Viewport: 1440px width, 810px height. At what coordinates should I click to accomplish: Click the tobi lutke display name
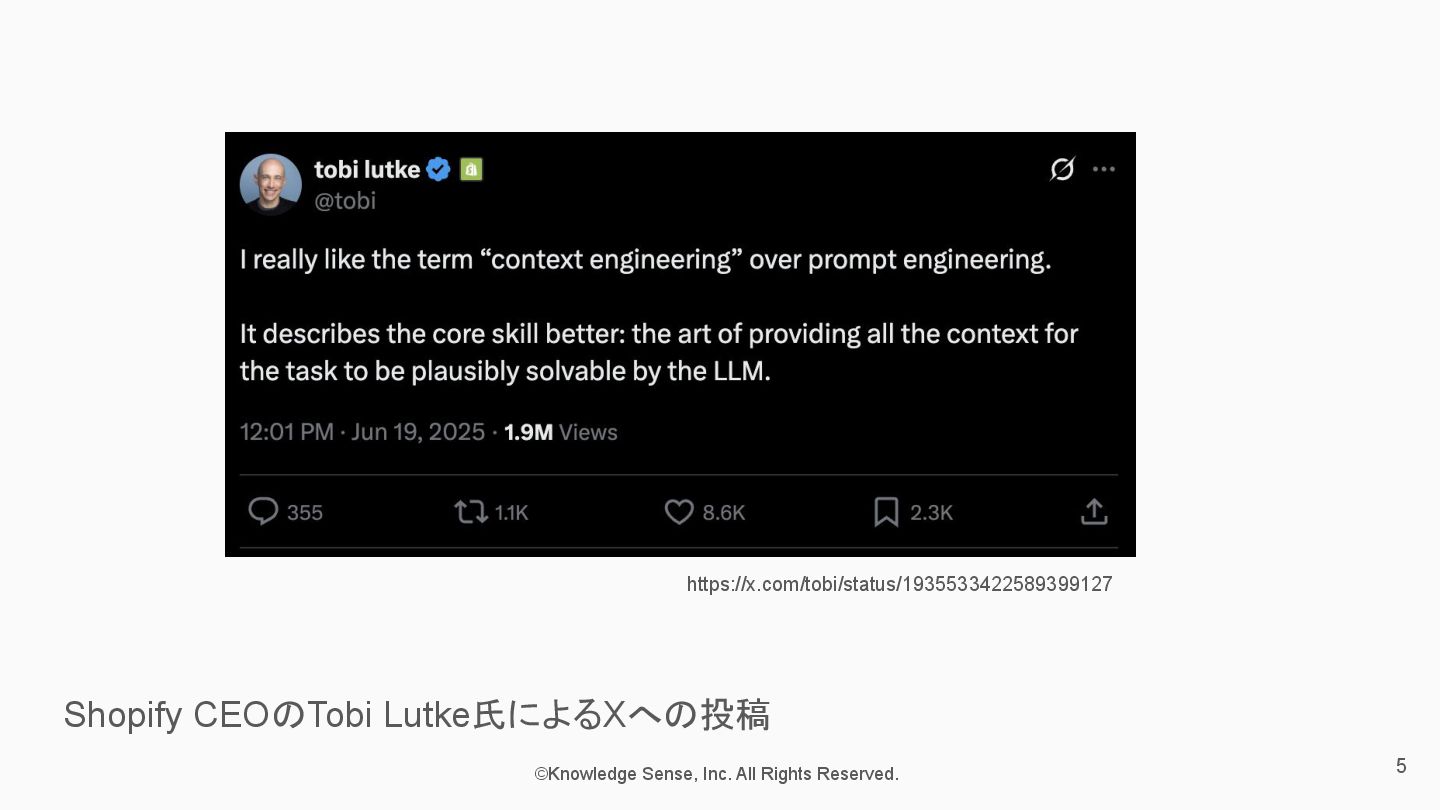(x=367, y=169)
